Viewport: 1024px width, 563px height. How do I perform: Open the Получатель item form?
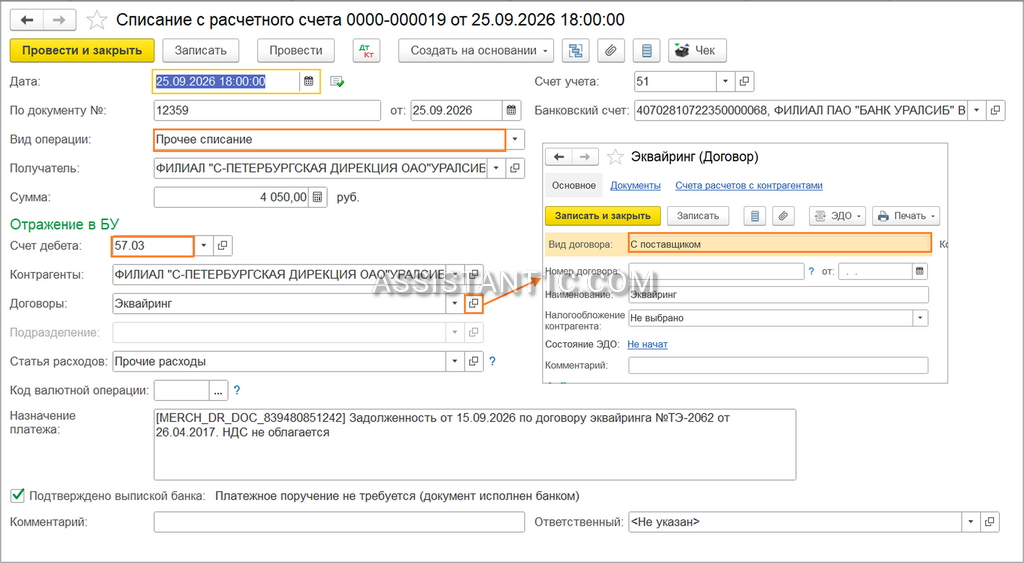click(515, 168)
